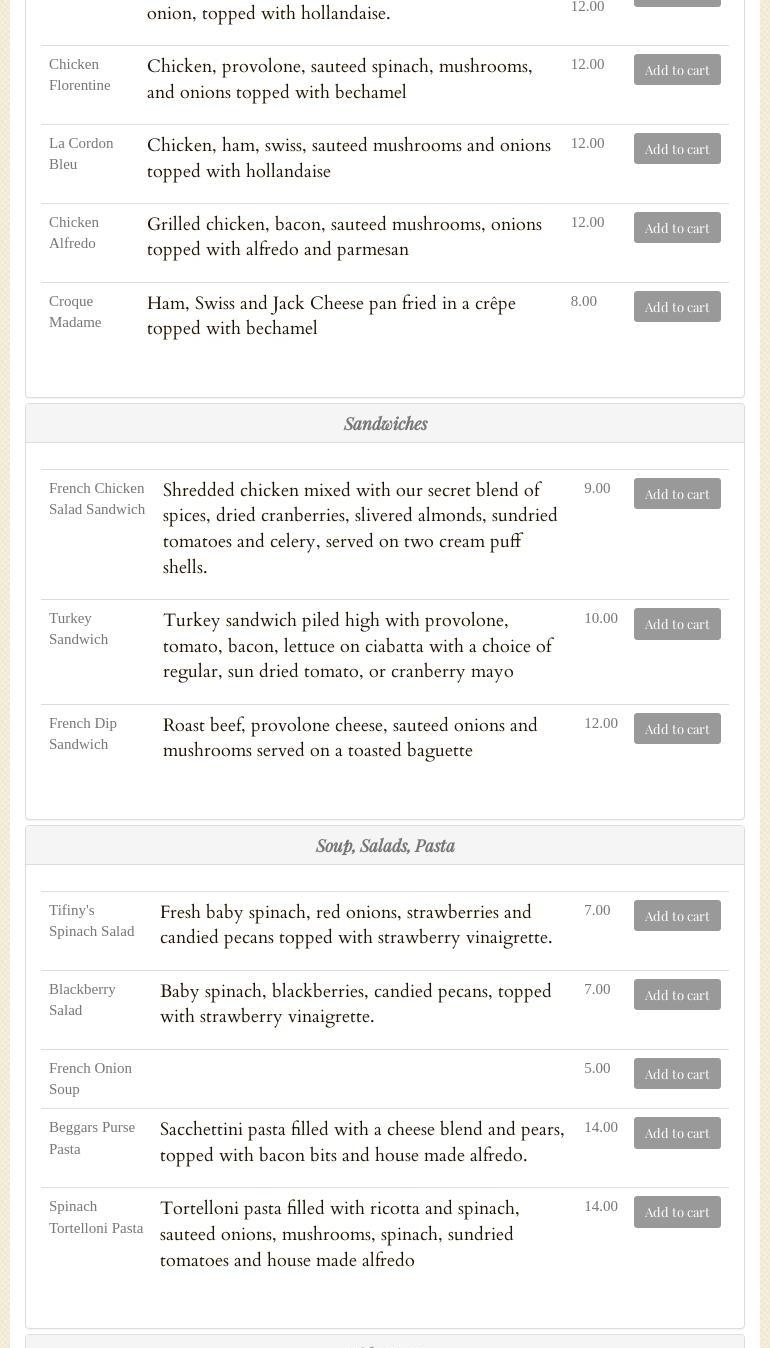This screenshot has width=770, height=1348.
Task: Click the Chicken Florentine item name
Action: pos(80,75)
